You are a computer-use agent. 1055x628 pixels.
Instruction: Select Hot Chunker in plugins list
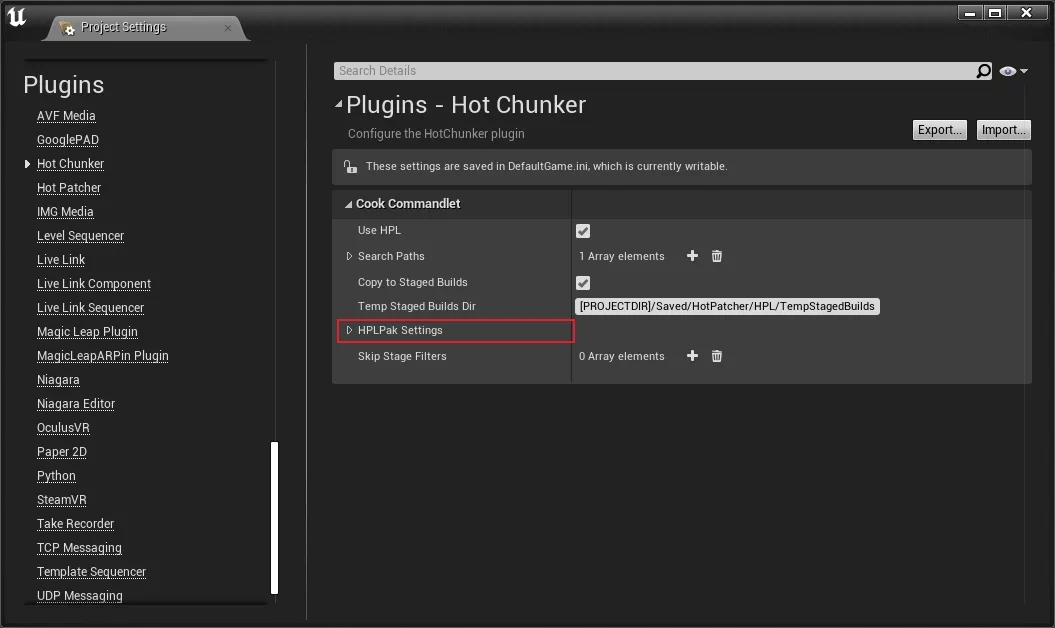click(x=70, y=164)
